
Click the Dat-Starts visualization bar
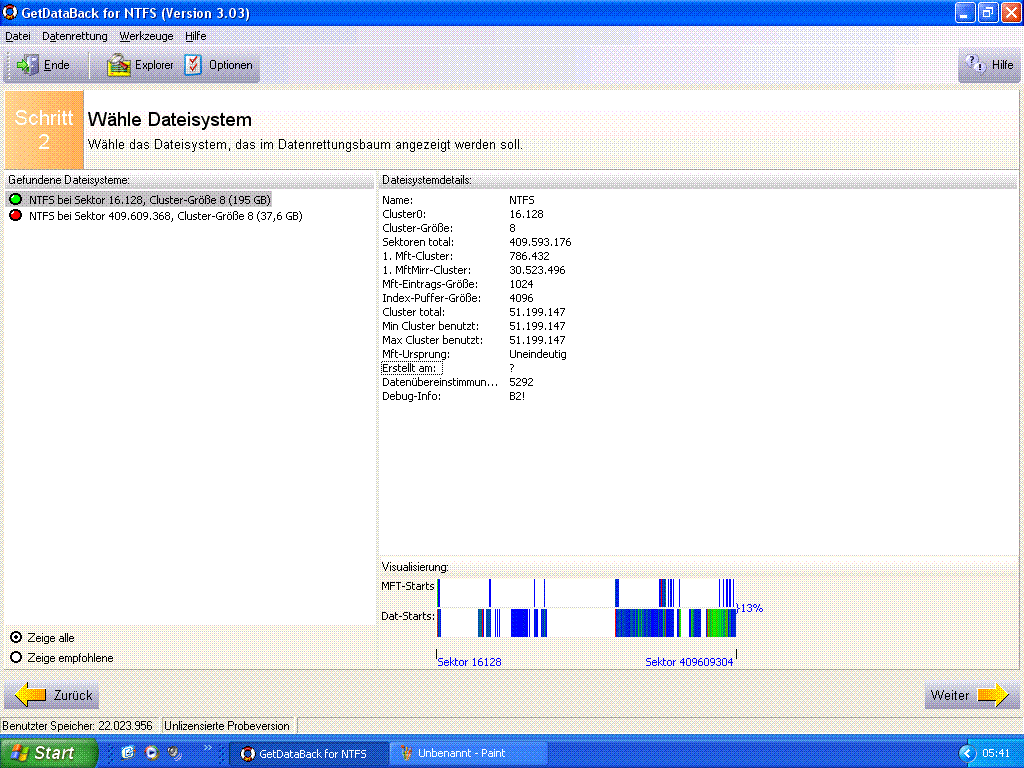pos(586,622)
